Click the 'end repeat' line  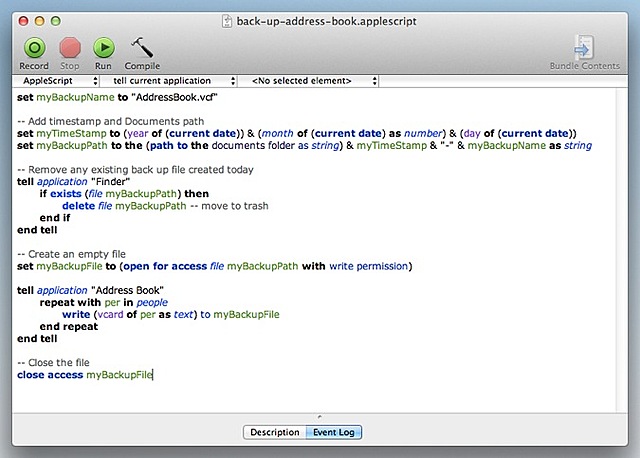(x=69, y=327)
